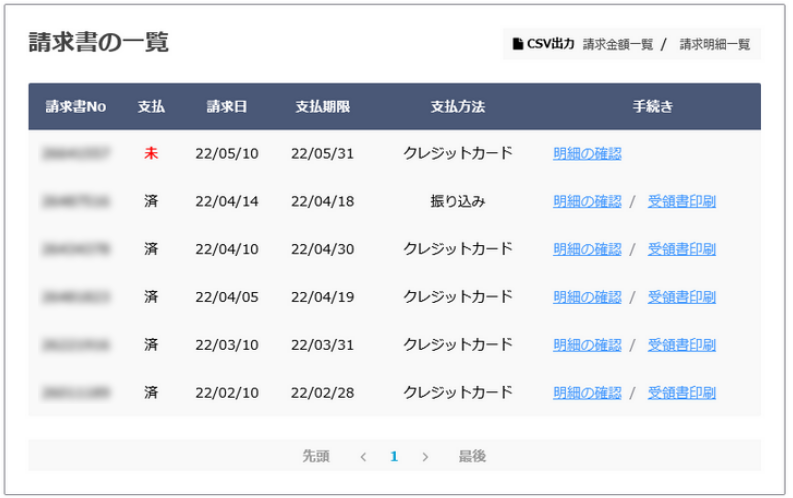This screenshot has width=793, height=498.
Task: Jump to 先頭 first page
Action: (x=316, y=456)
